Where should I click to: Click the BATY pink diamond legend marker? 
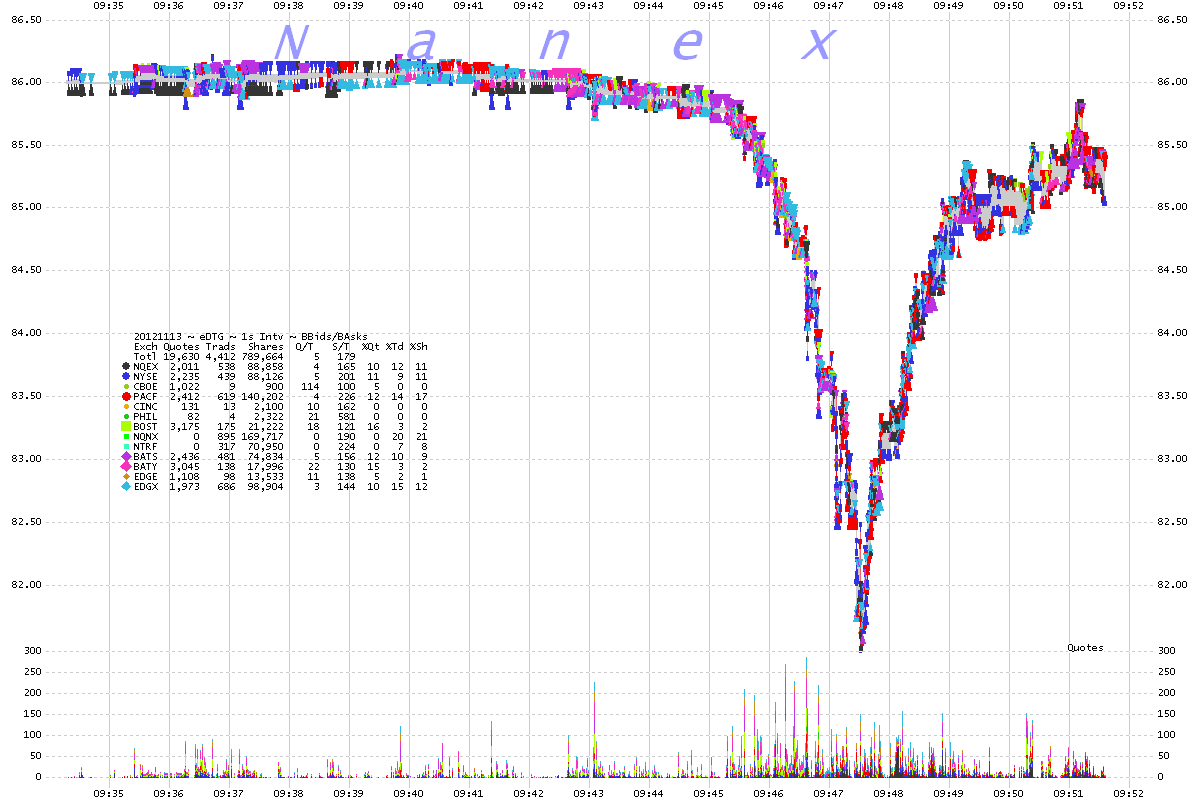(126, 466)
